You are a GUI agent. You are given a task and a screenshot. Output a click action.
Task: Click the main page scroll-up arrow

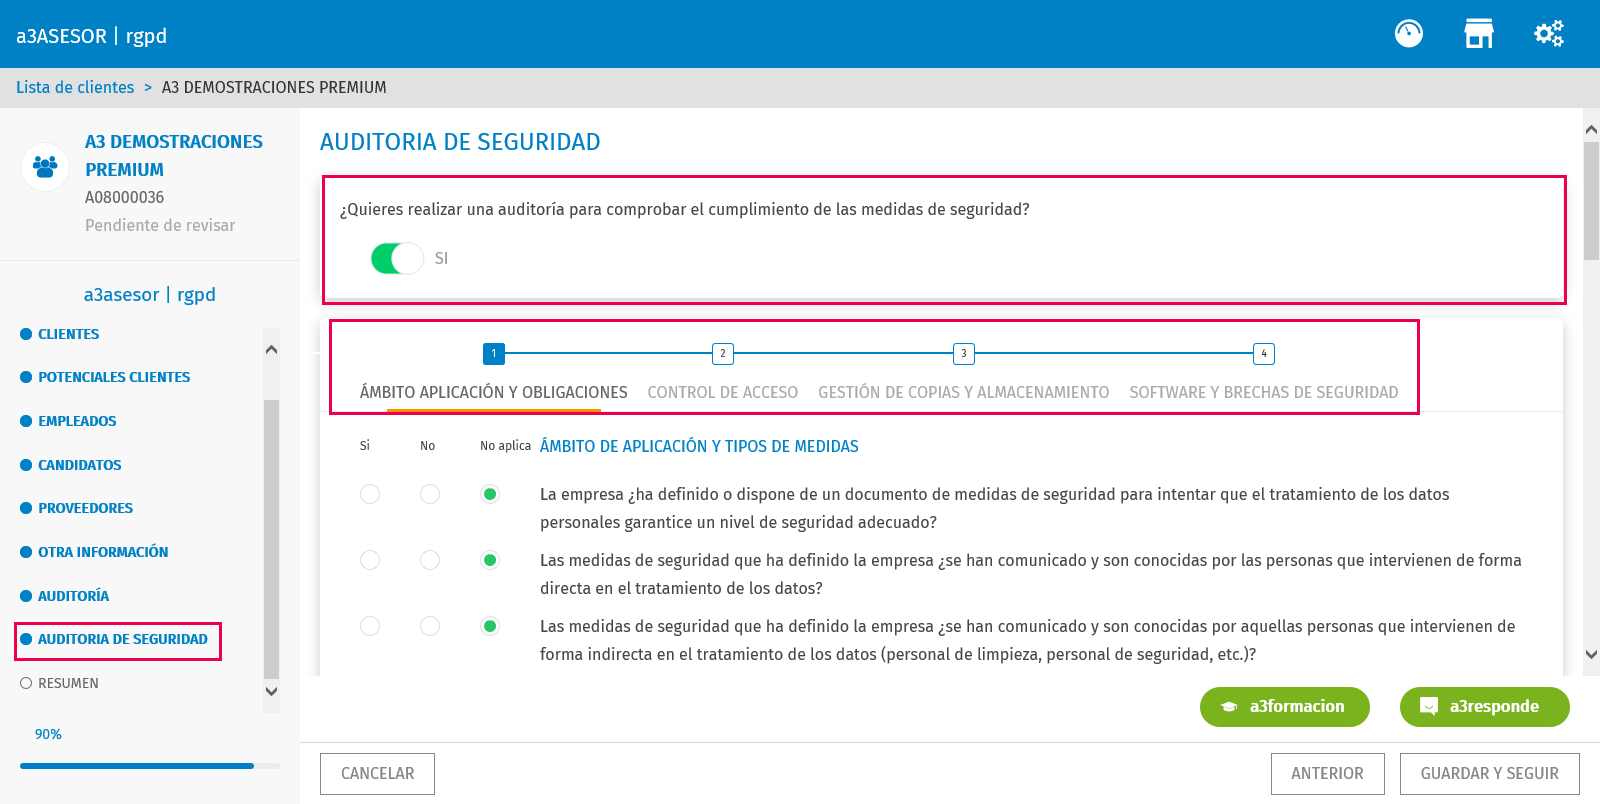point(1591,129)
